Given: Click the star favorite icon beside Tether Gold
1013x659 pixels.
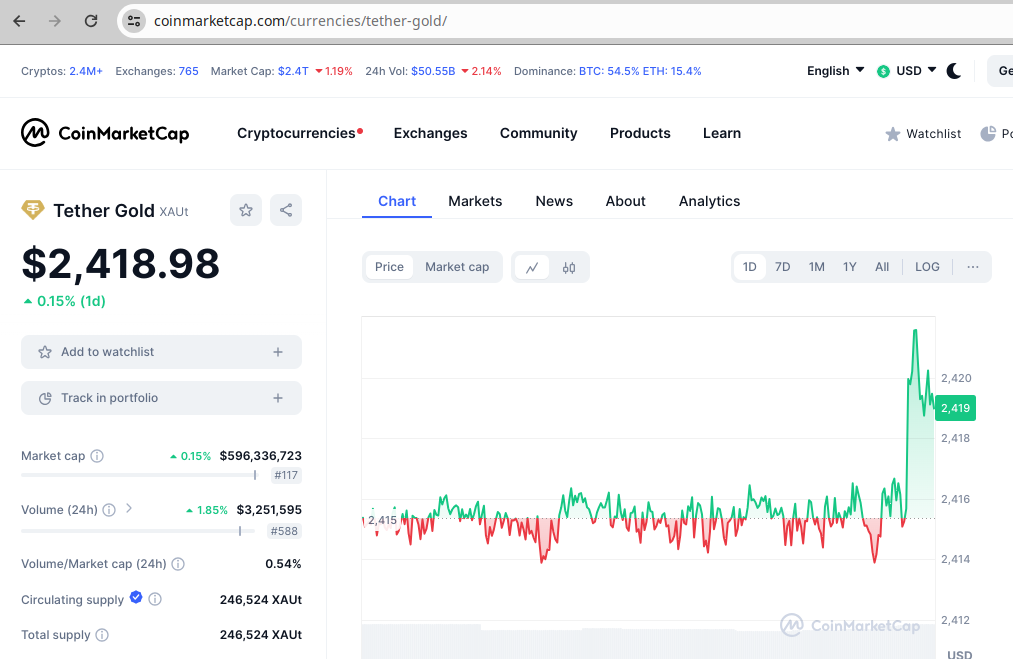Looking at the screenshot, I should 246,210.
